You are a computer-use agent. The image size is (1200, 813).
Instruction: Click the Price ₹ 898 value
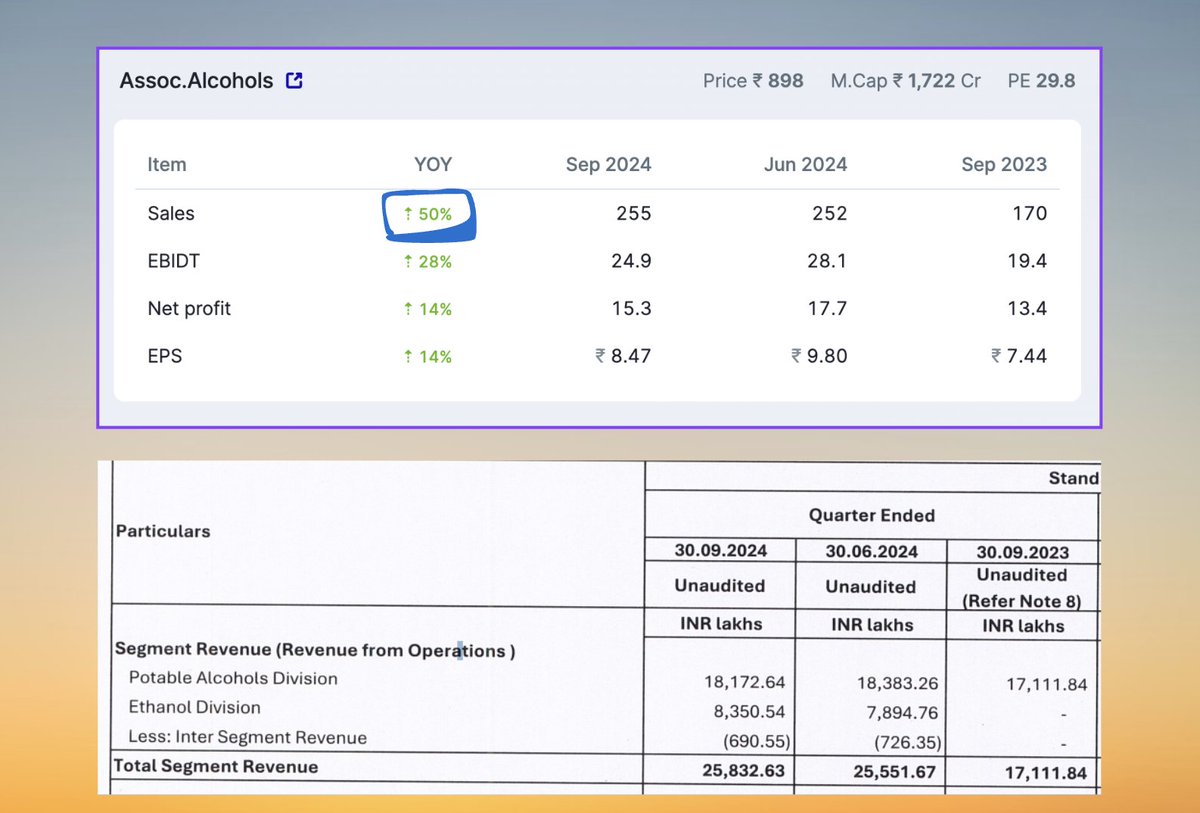pos(753,81)
